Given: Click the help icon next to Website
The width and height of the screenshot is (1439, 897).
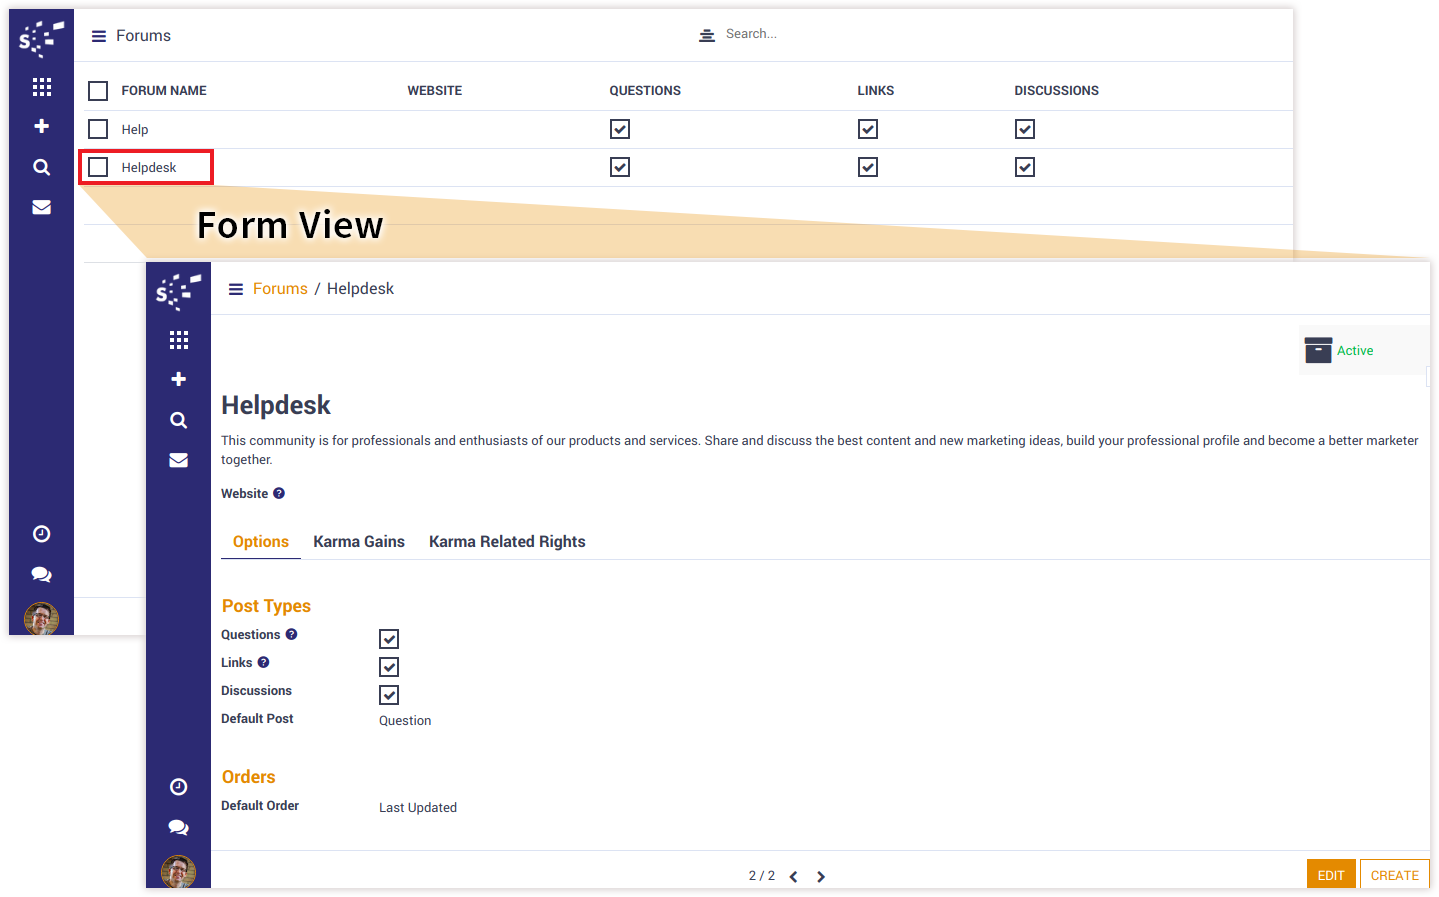Looking at the screenshot, I should pos(279,493).
